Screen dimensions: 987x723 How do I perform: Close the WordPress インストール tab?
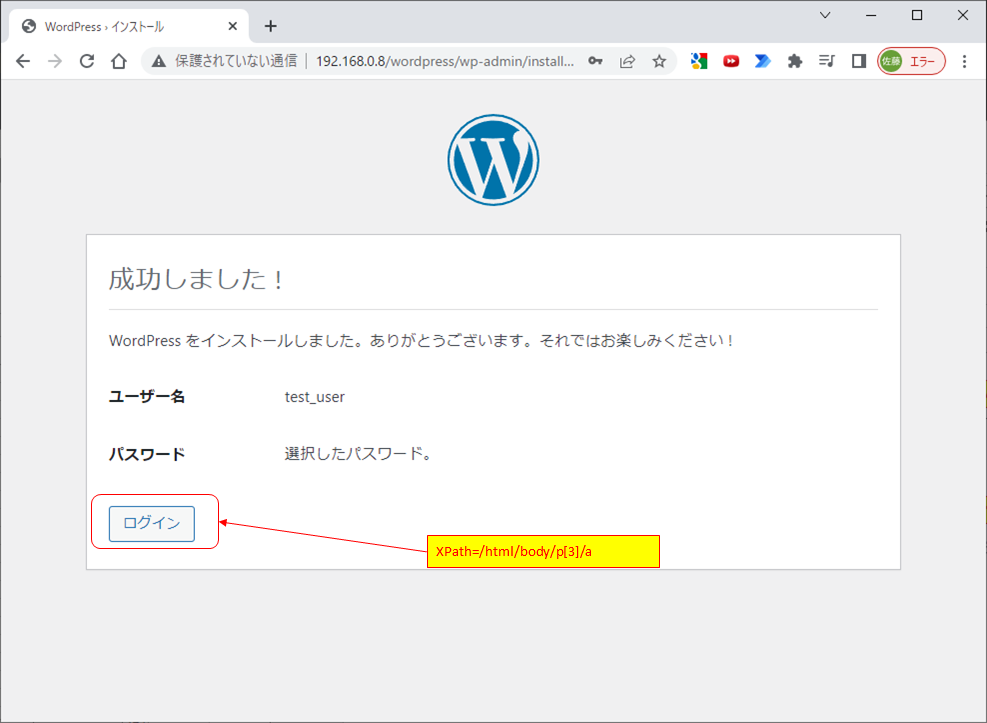(x=232, y=26)
